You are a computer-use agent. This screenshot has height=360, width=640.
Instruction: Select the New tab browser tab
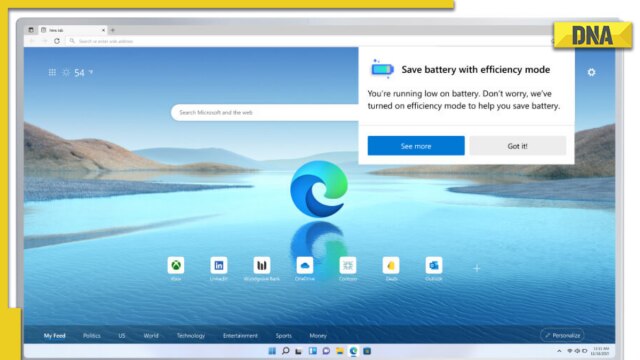[x=73, y=30]
